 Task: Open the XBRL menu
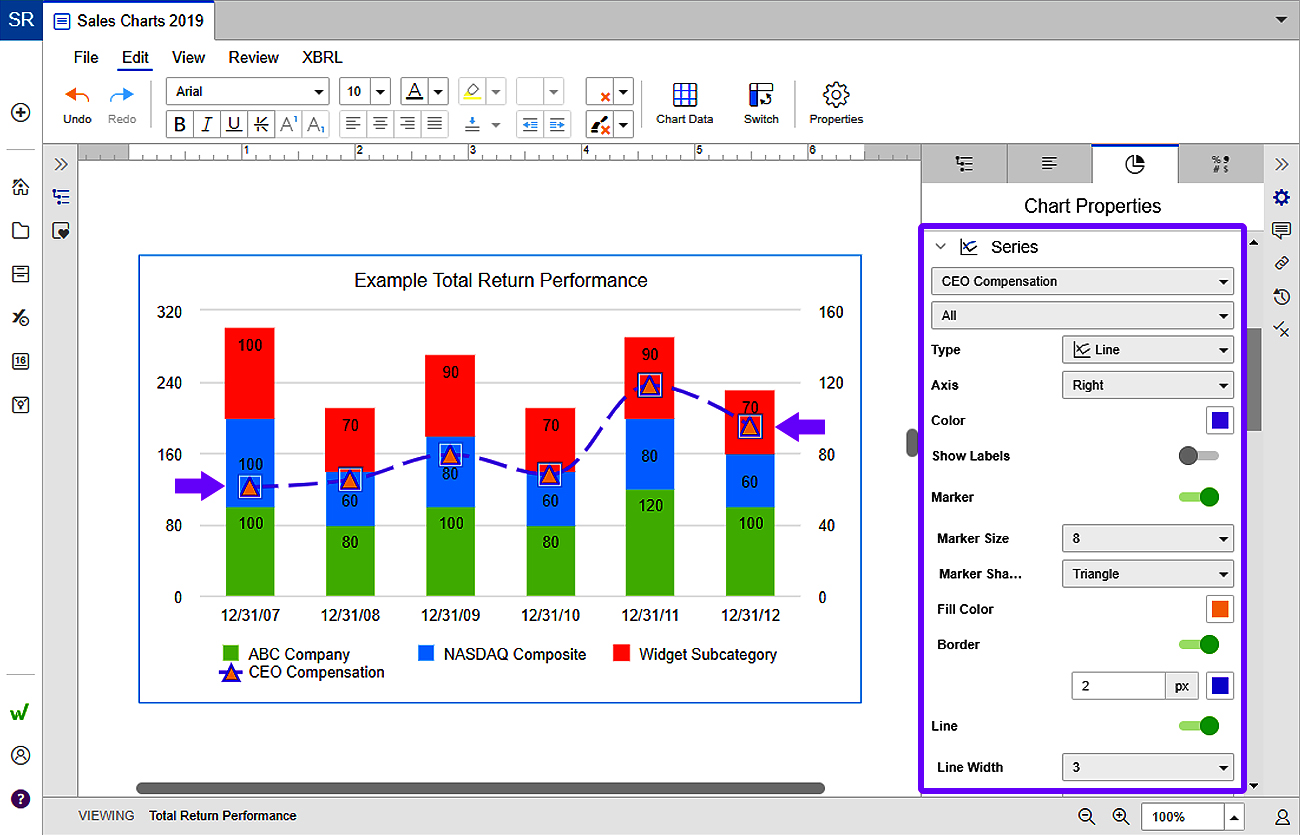coord(322,58)
